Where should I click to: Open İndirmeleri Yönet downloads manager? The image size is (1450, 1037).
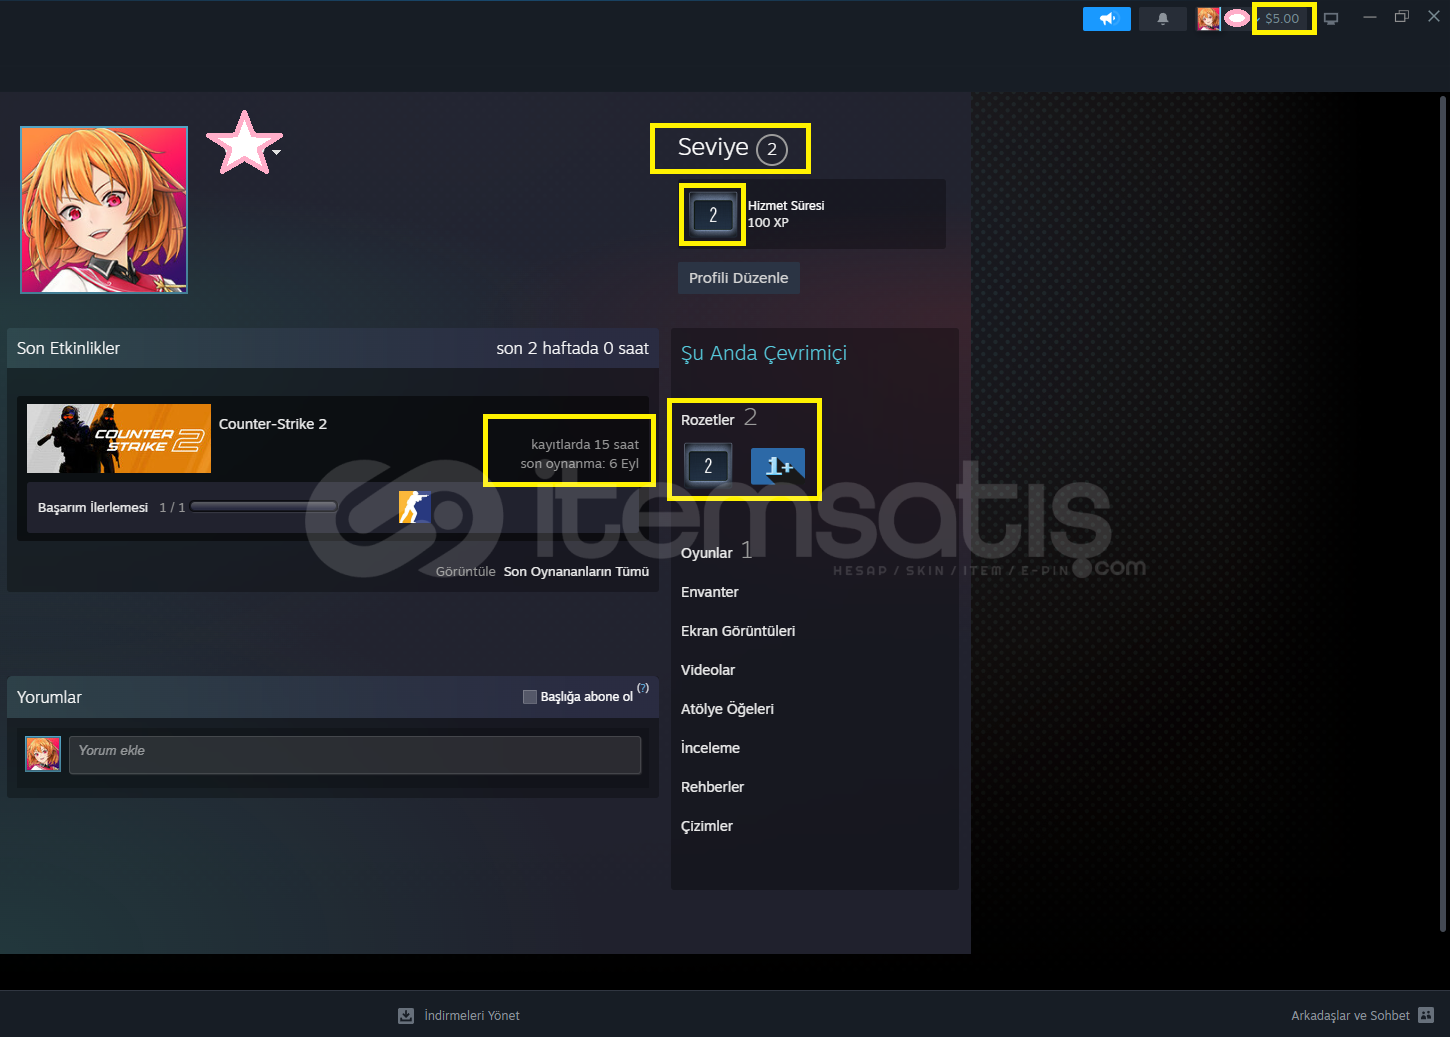coord(472,1015)
